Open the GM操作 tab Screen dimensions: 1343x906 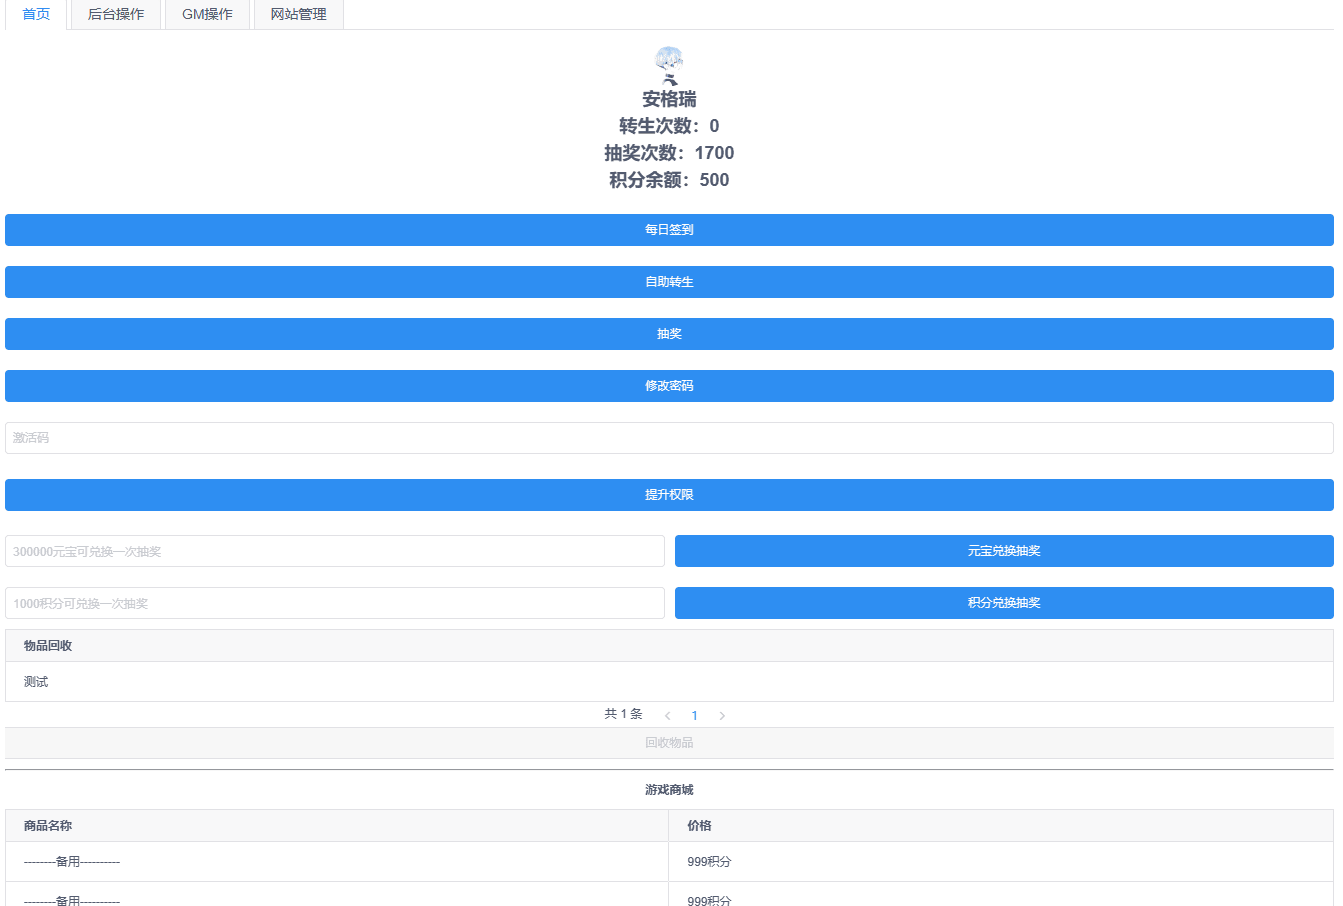tap(207, 14)
